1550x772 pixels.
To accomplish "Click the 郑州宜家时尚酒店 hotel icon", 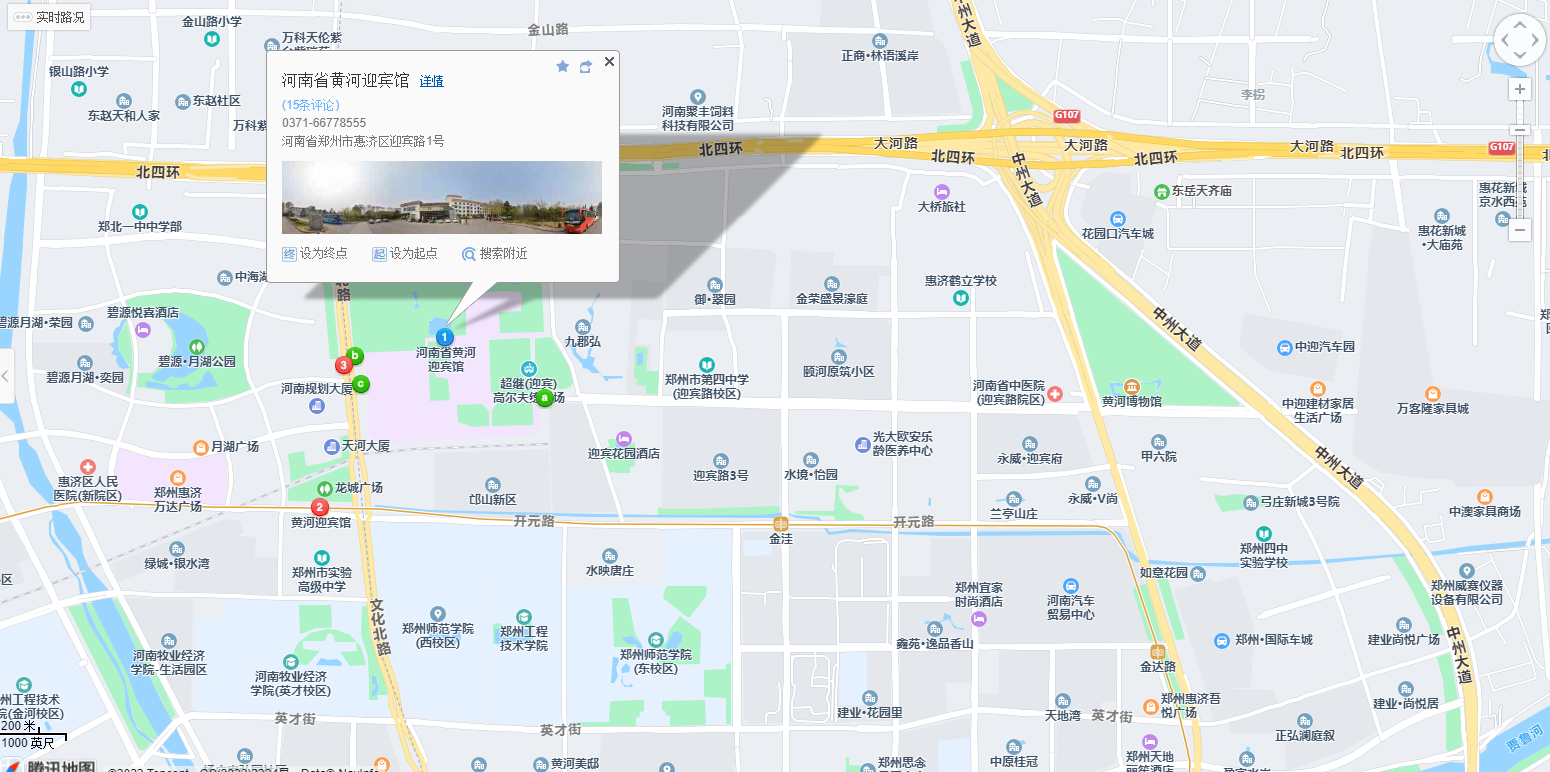I will (x=979, y=620).
